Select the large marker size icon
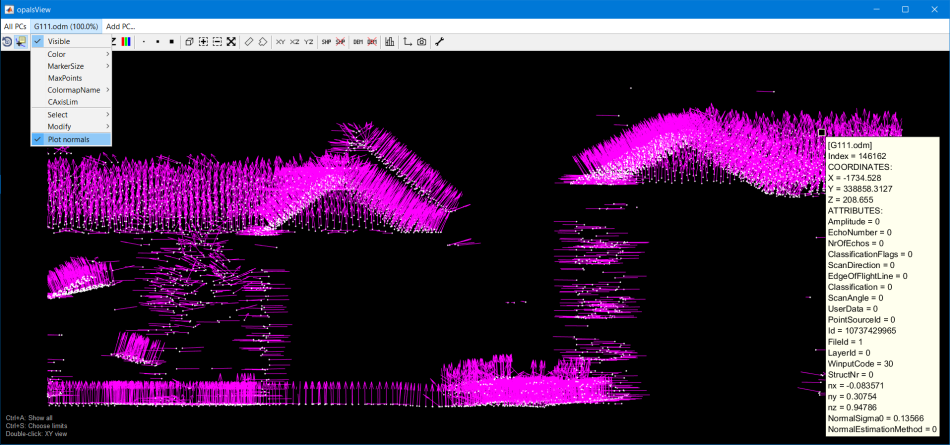Viewport: 950px width, 445px height. pos(172,42)
